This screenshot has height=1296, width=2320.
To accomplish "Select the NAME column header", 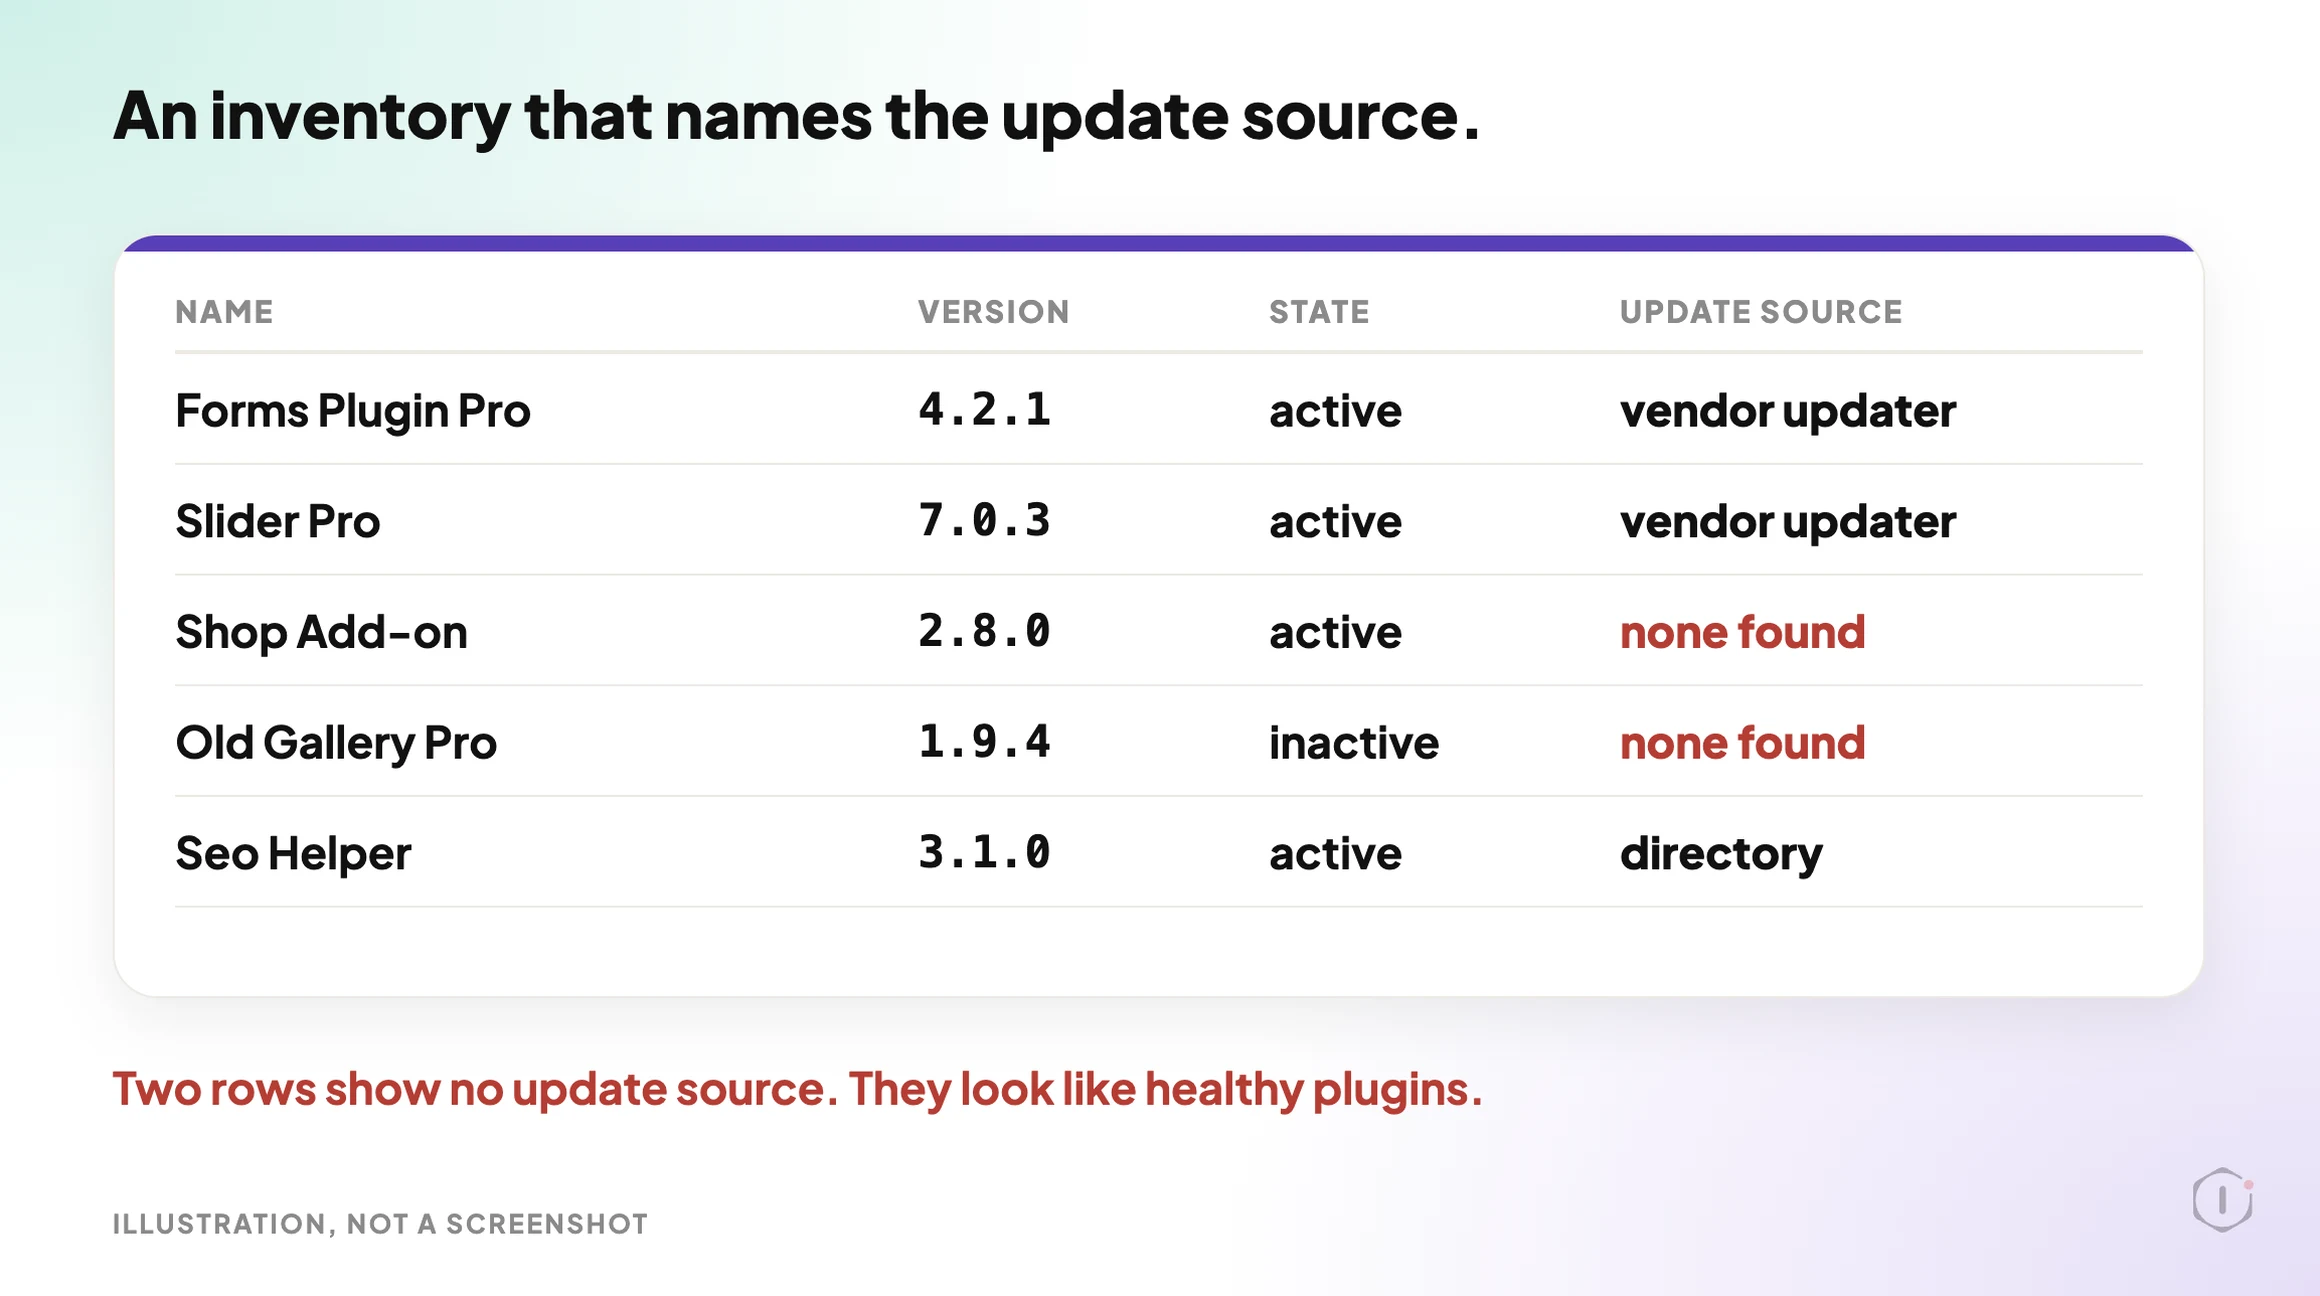I will [224, 312].
